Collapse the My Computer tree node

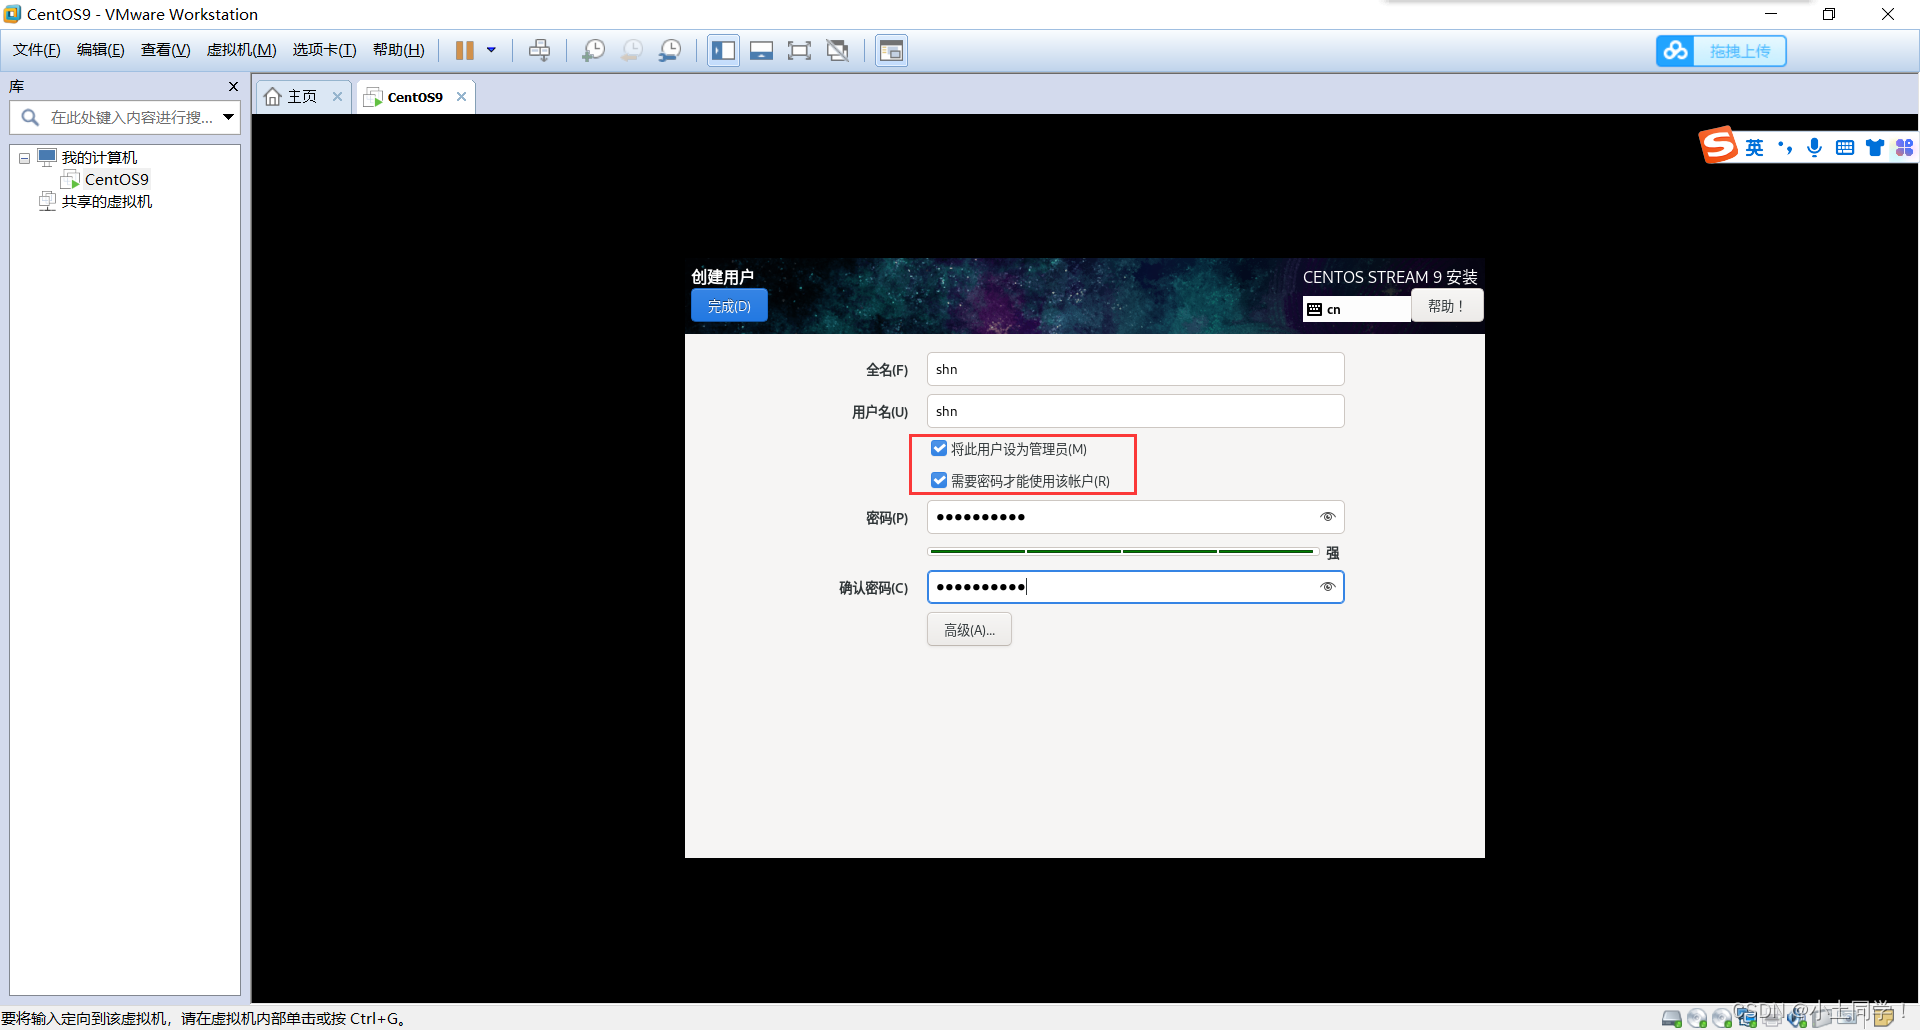click(24, 158)
